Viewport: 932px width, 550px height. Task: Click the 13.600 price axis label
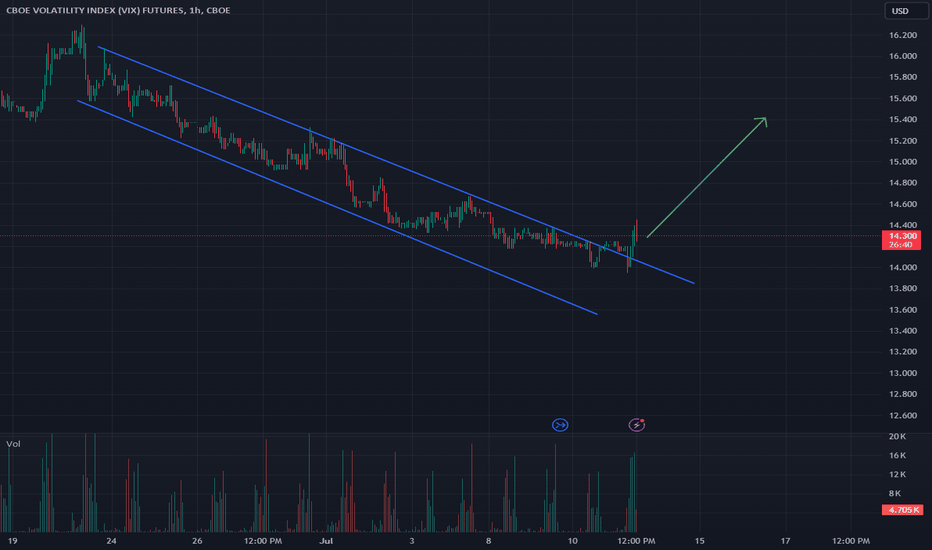point(902,310)
